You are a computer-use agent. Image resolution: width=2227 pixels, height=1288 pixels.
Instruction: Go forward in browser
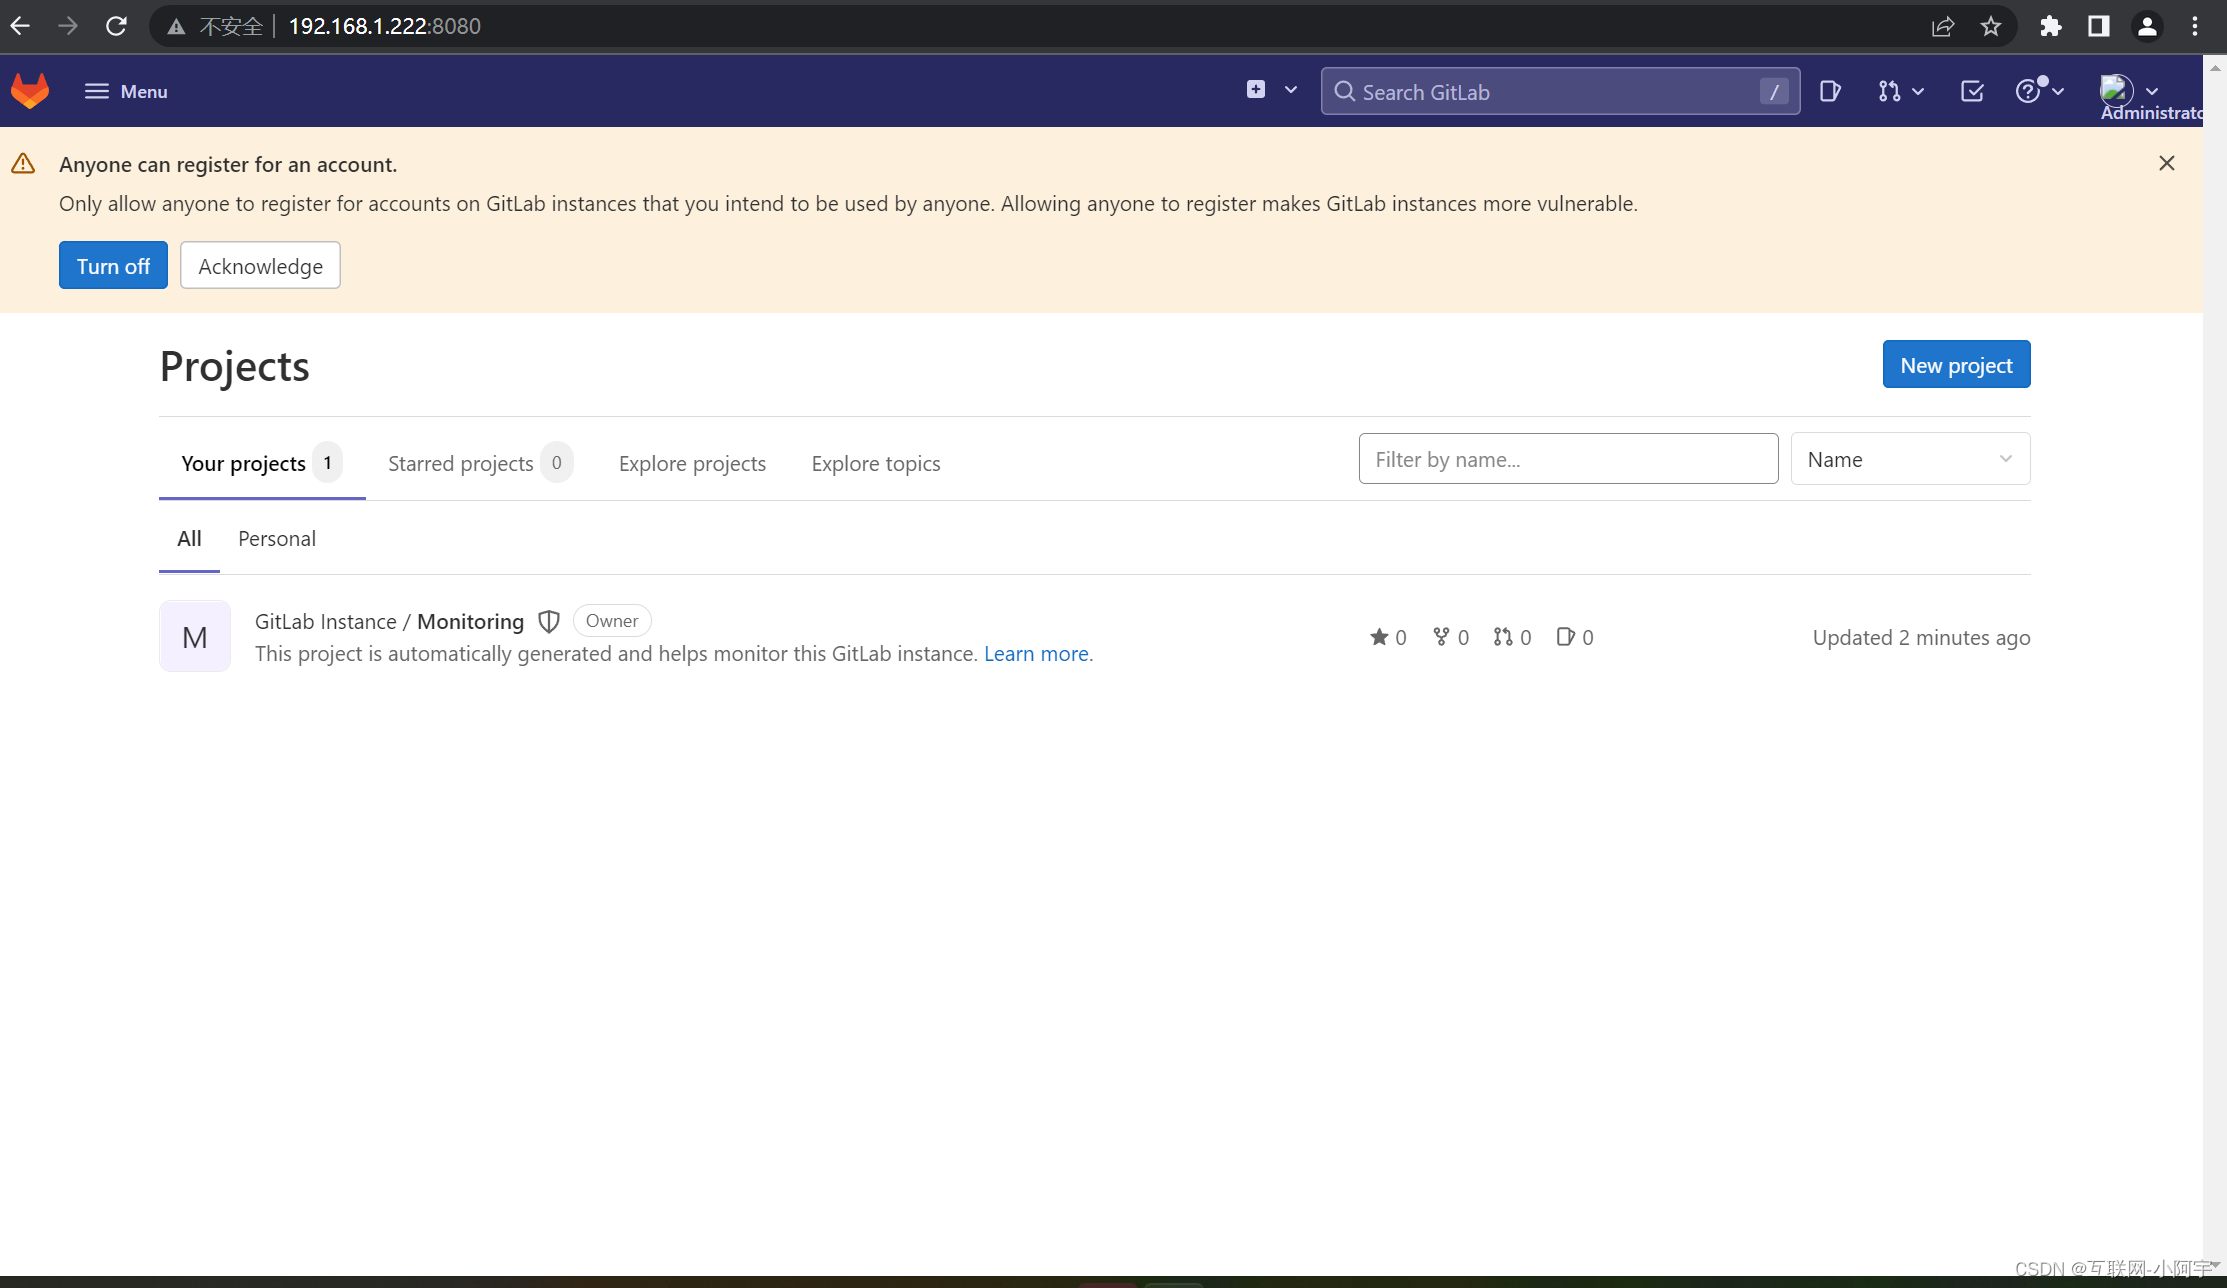click(x=68, y=26)
